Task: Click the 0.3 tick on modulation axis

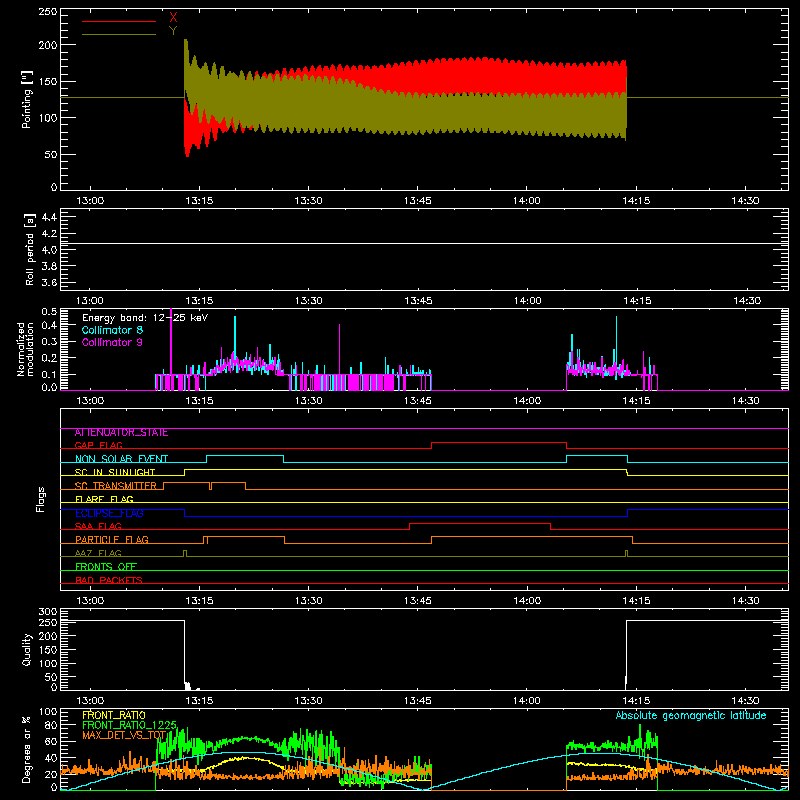Action: [x=49, y=341]
